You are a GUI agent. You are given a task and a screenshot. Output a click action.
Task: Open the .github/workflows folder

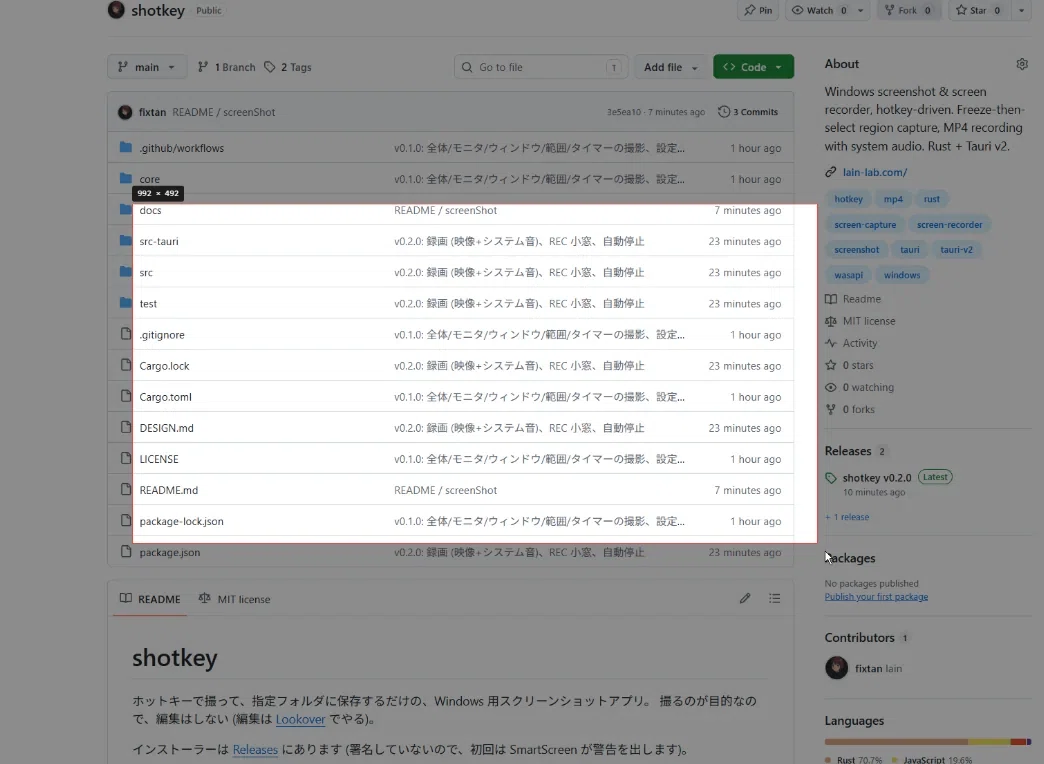coord(182,148)
